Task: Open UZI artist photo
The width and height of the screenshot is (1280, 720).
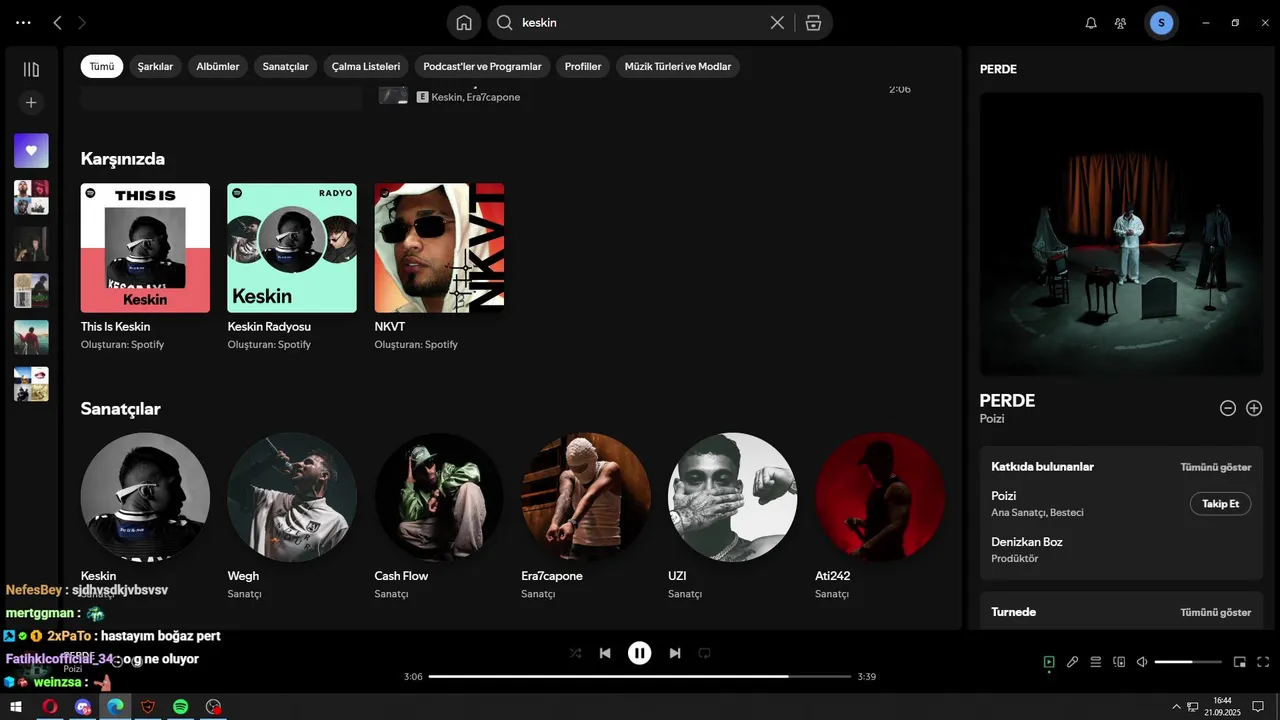Action: [733, 497]
